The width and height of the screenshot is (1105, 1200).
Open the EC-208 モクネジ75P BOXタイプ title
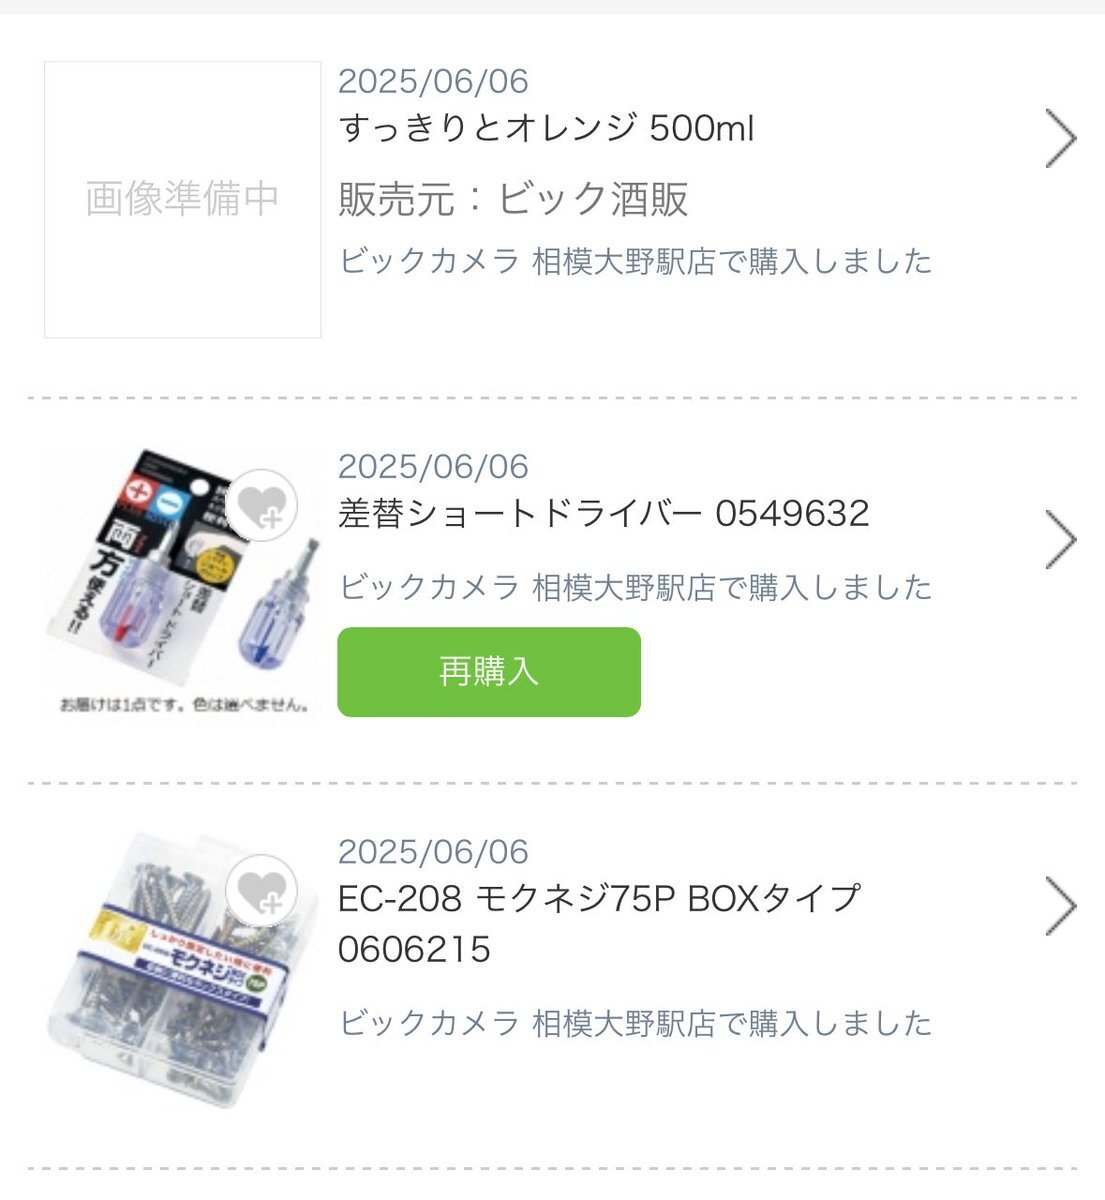[599, 923]
